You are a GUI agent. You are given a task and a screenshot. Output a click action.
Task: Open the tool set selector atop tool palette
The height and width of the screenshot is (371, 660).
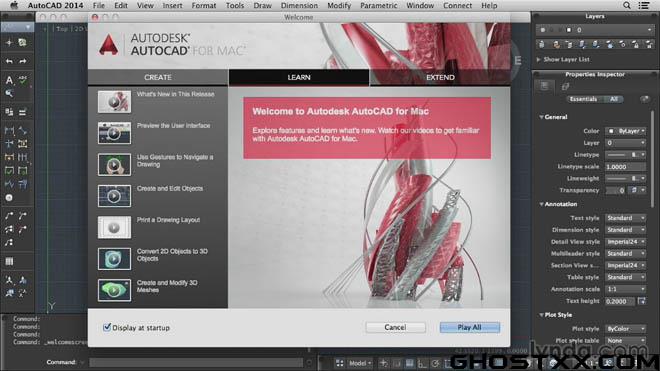(17, 27)
